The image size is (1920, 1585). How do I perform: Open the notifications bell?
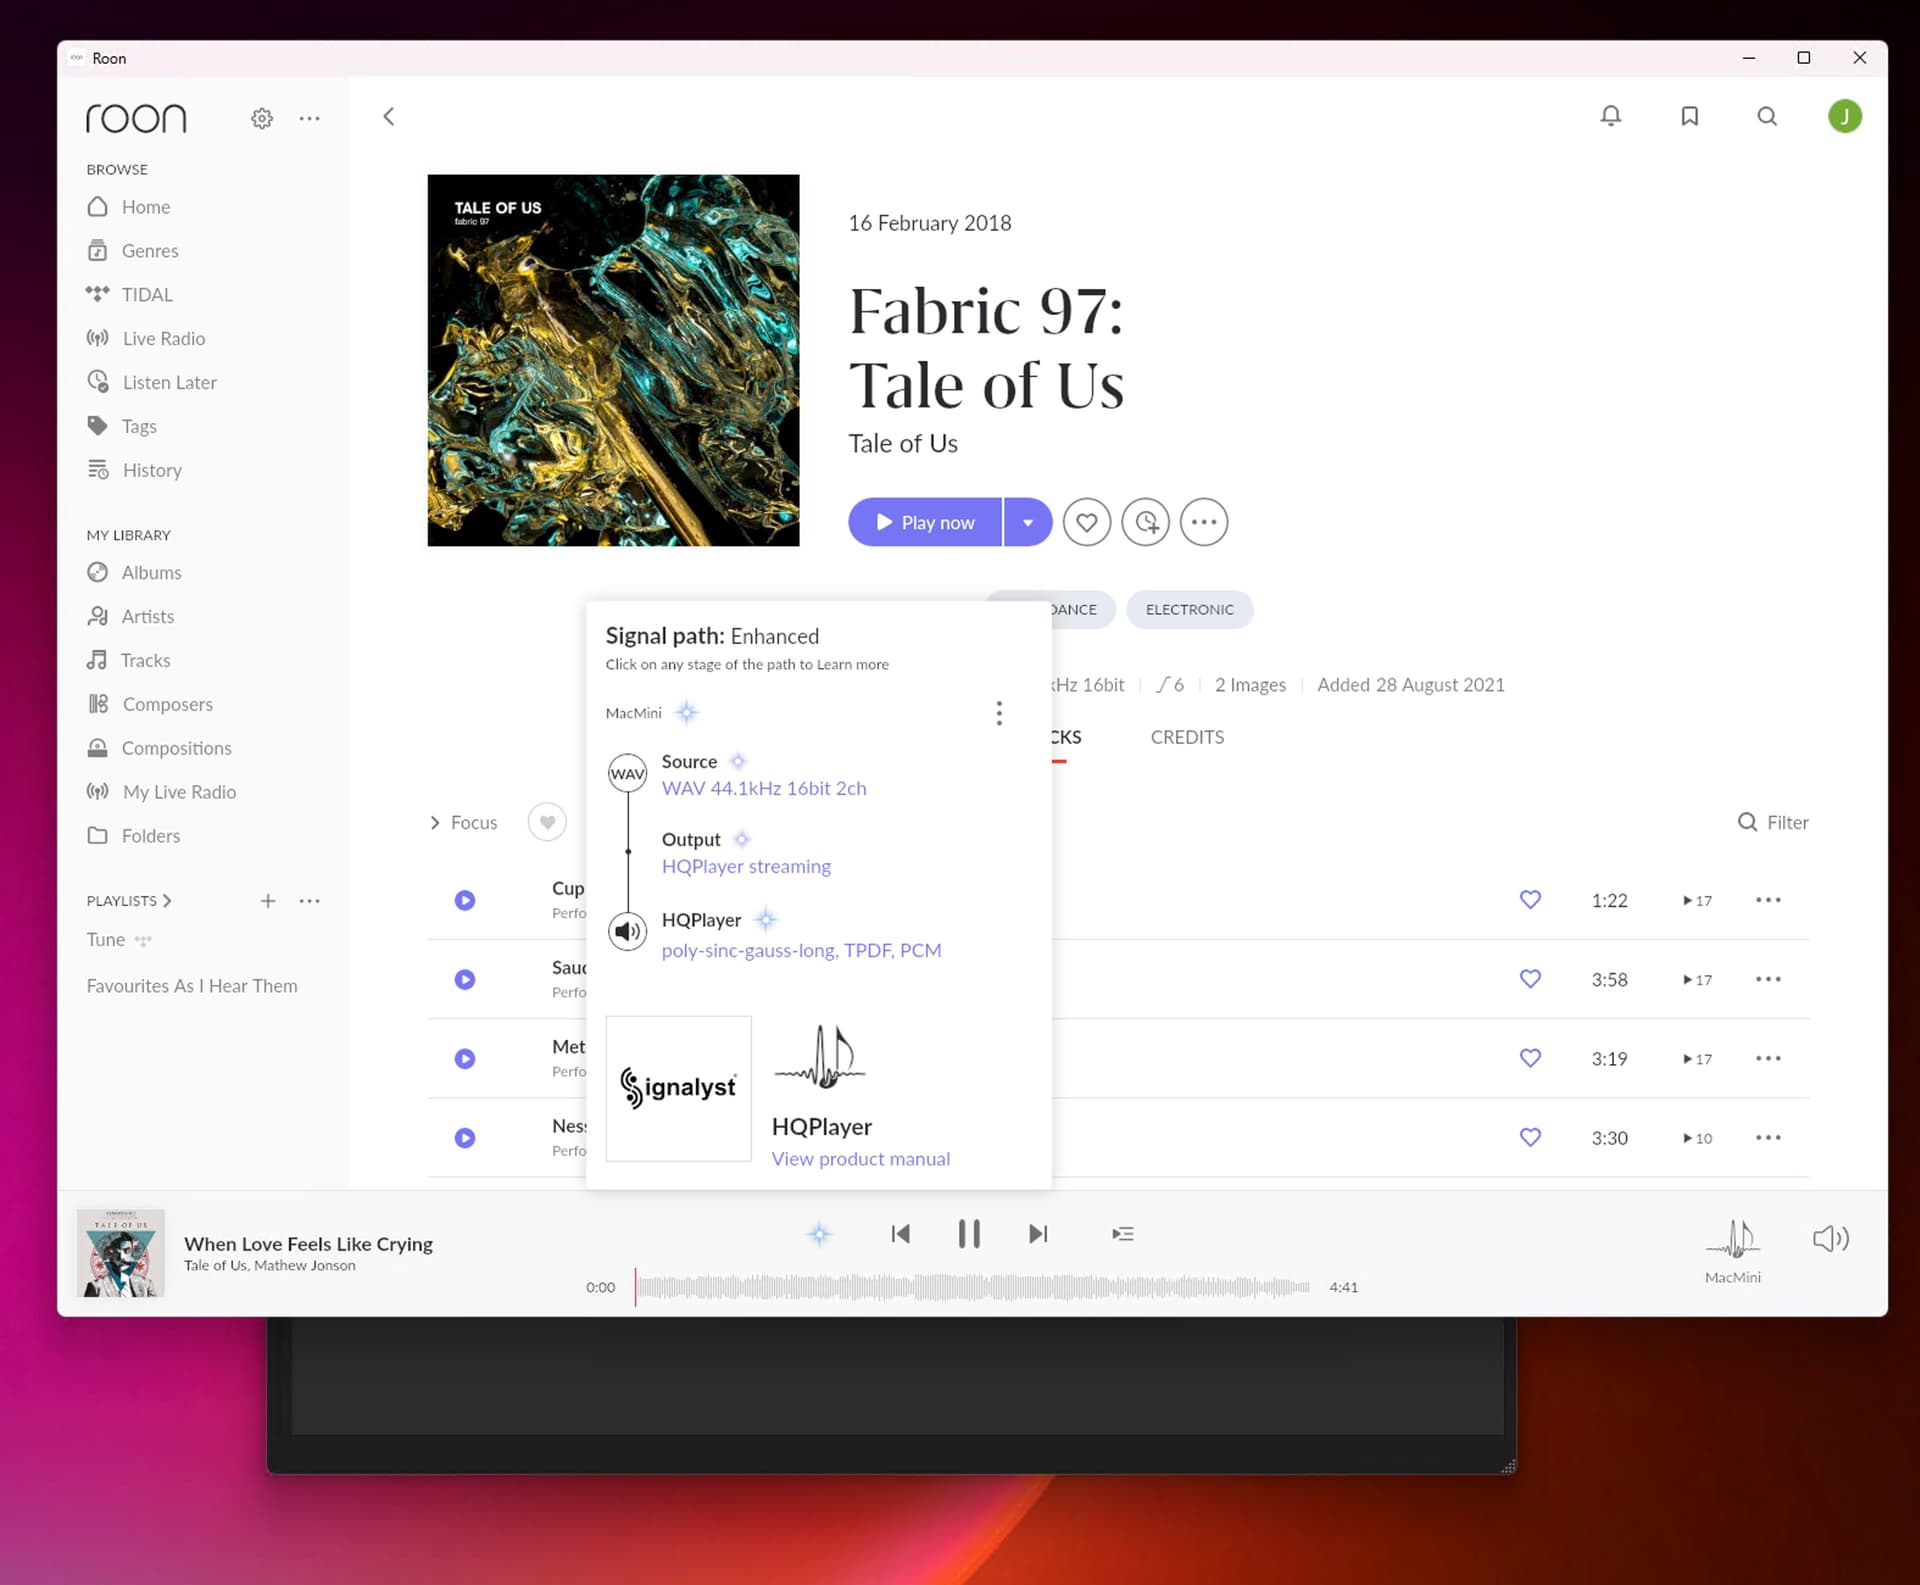1610,116
